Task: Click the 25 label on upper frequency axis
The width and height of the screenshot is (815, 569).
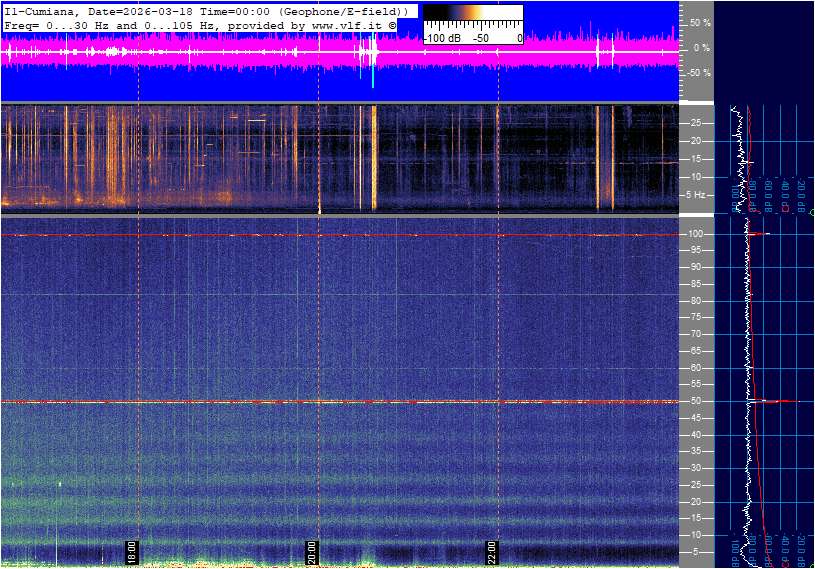Action: [696, 123]
